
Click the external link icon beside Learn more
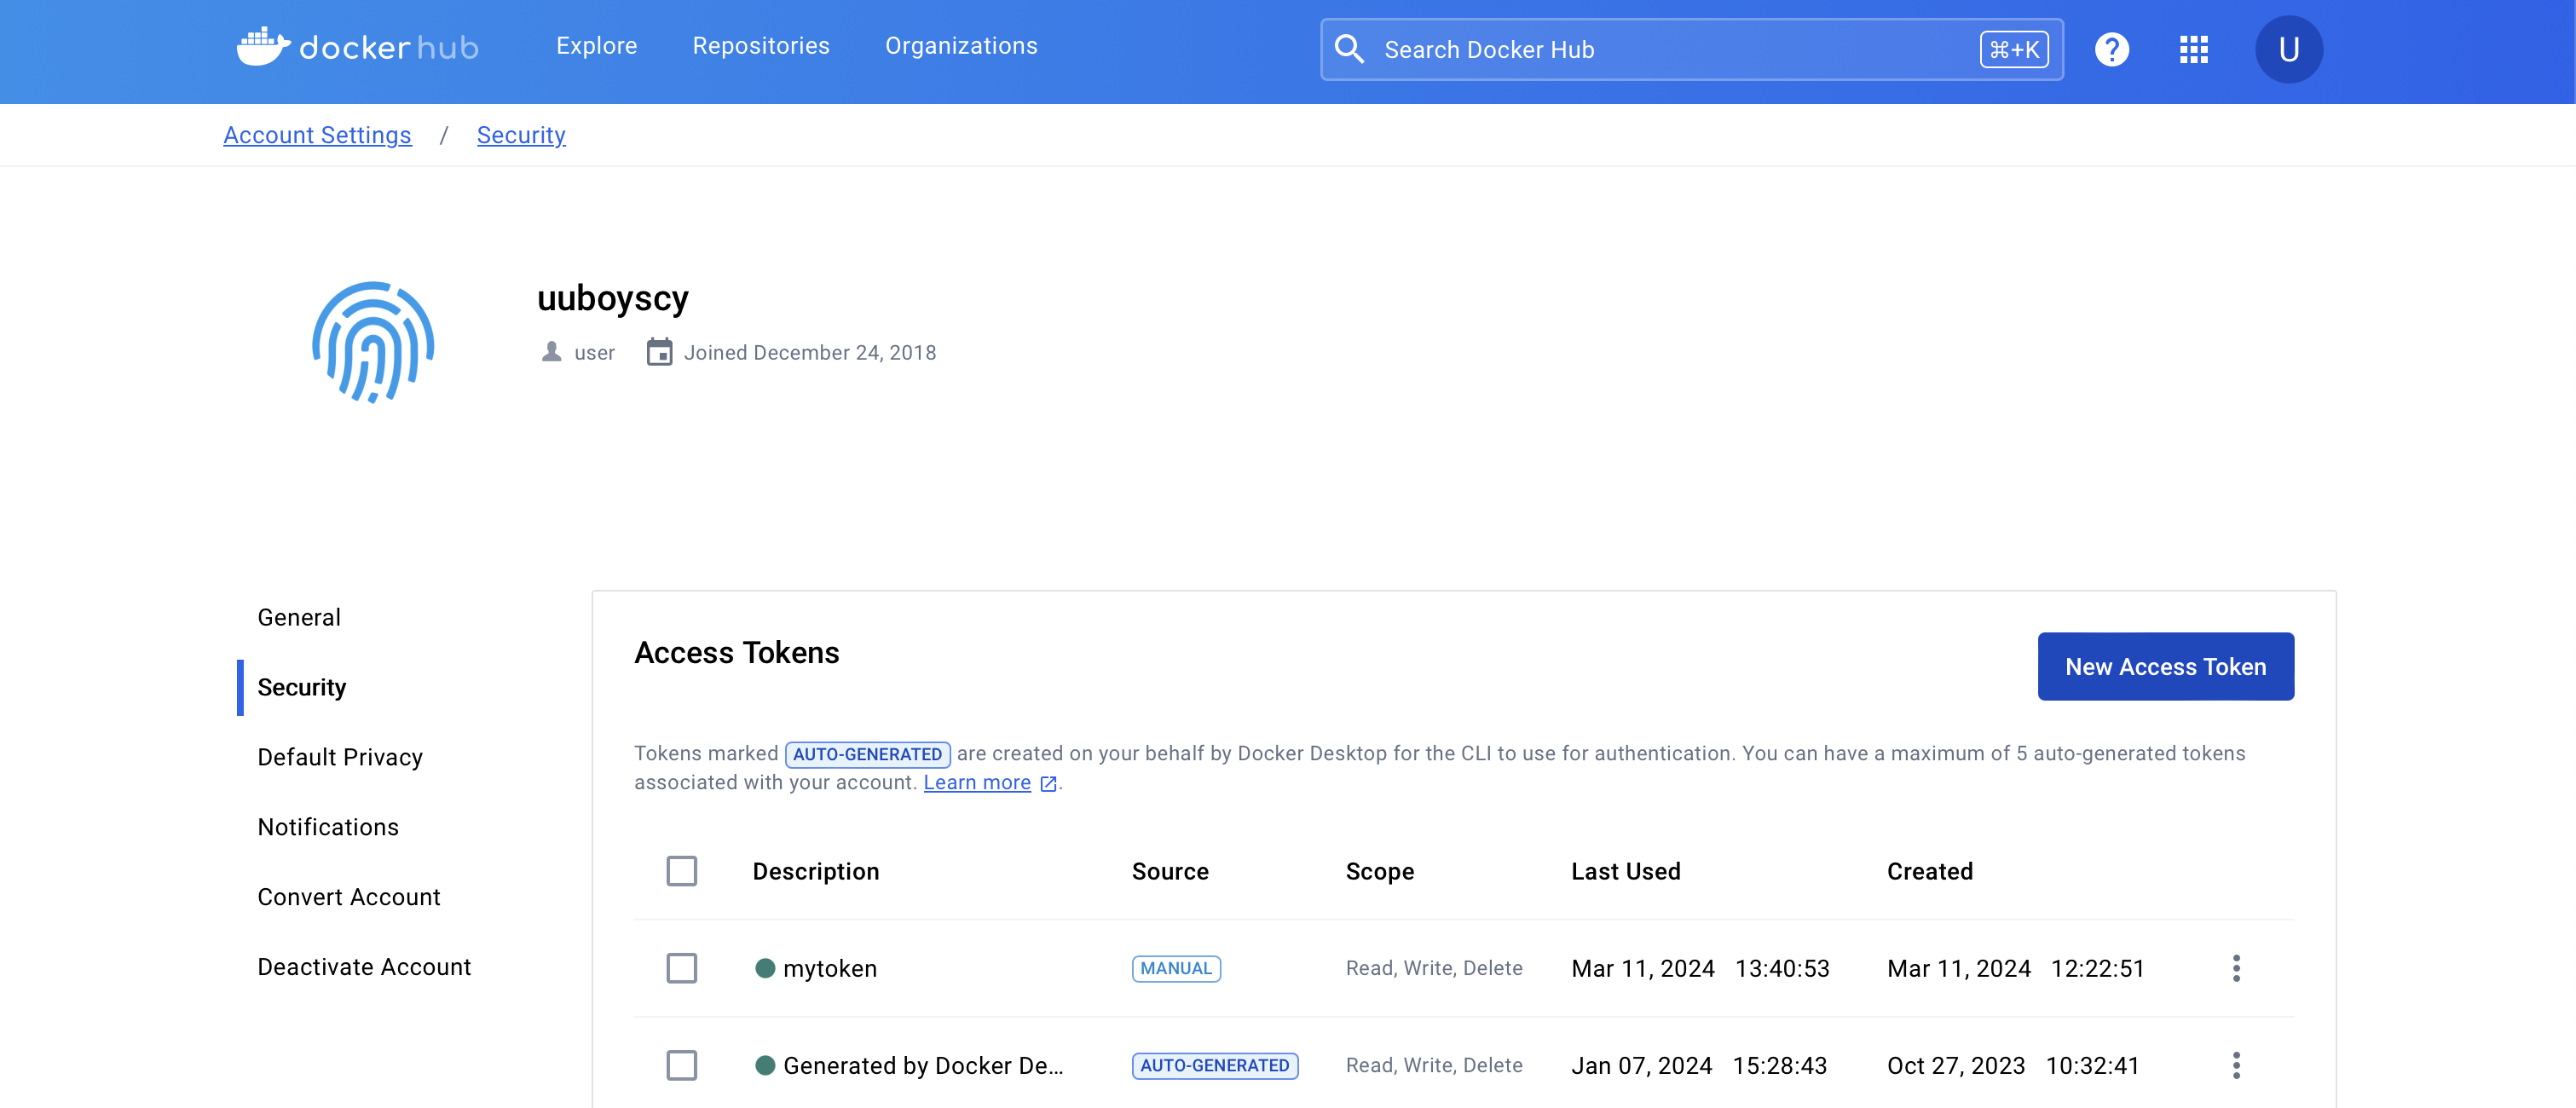point(1048,784)
